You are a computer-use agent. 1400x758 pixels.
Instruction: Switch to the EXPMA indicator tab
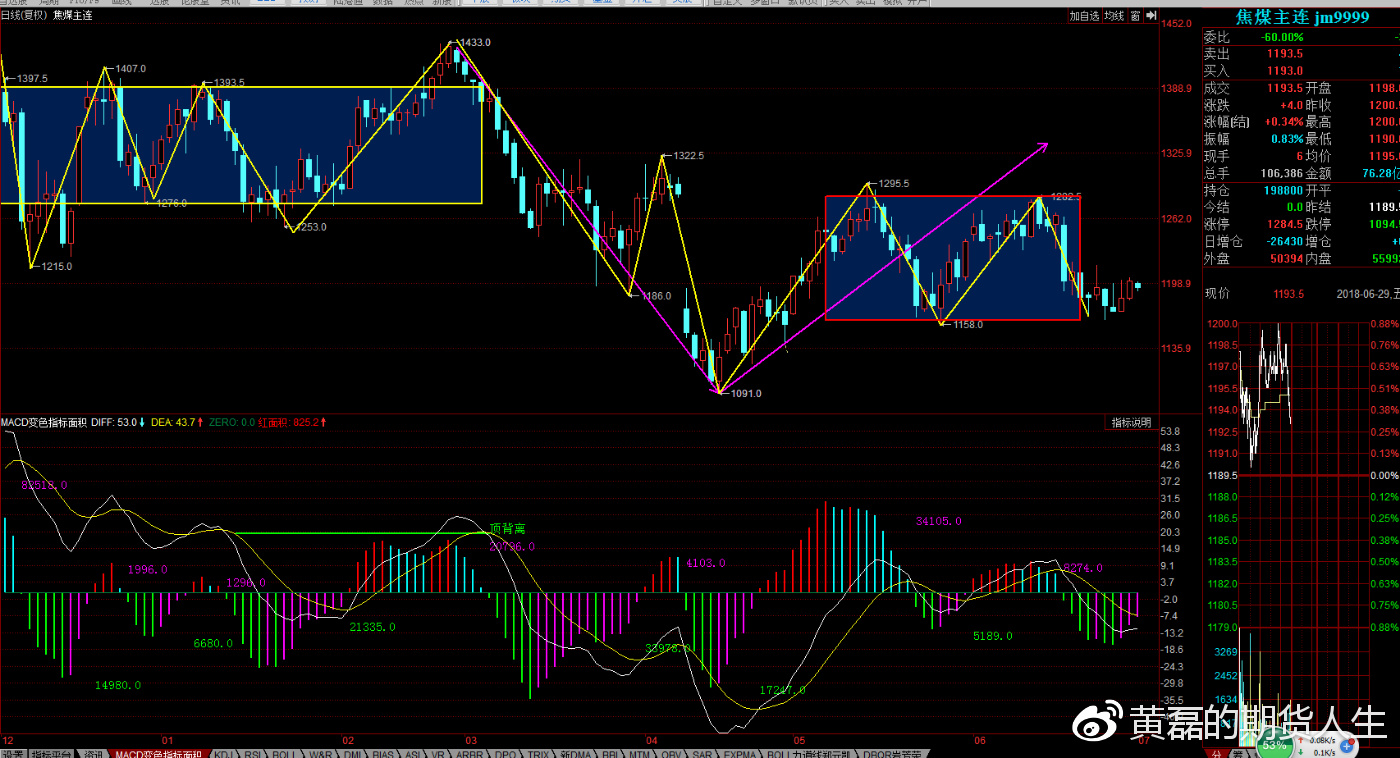point(740,754)
